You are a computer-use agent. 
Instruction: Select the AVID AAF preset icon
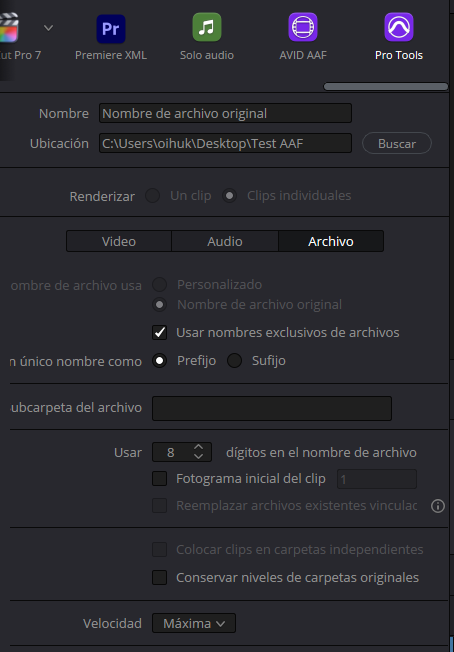point(303,27)
